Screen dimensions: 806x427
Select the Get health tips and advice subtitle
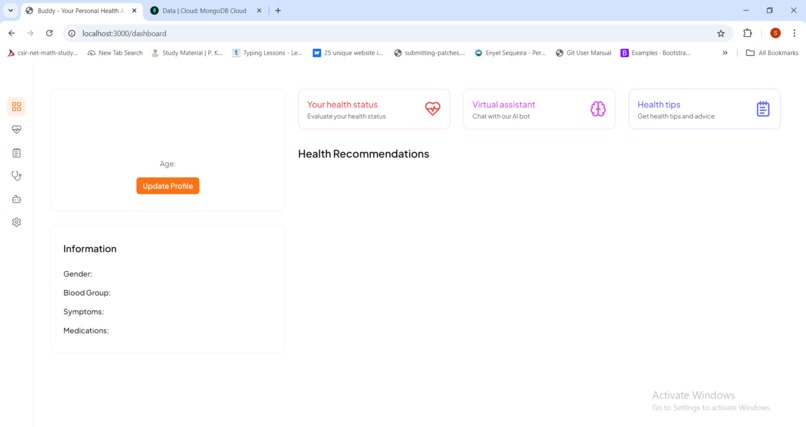[x=676, y=117]
